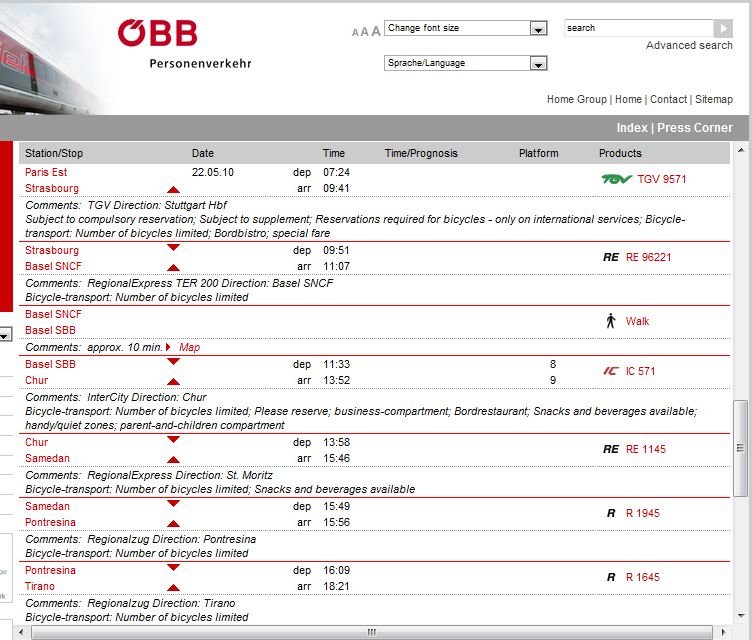Viewport: 752px width, 640px height.
Task: Open the R 1945 train link
Action: click(x=643, y=513)
